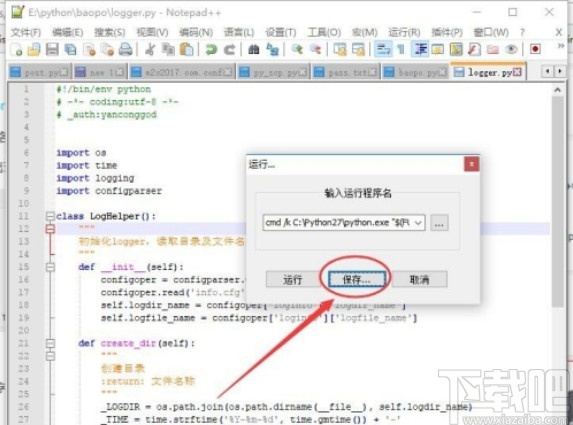Click the Folder as Workspace icon
573x425 pixels.
pos(493,49)
